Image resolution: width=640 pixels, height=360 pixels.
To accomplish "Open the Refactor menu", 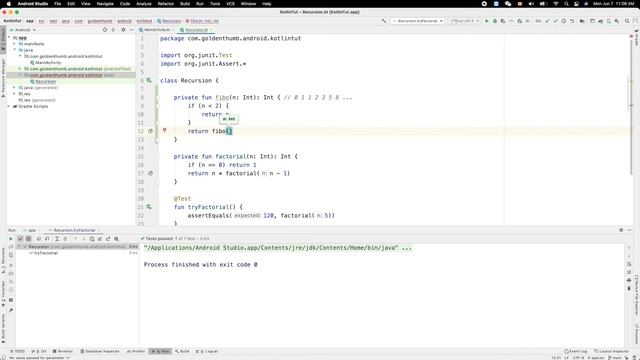I will point(166,4).
